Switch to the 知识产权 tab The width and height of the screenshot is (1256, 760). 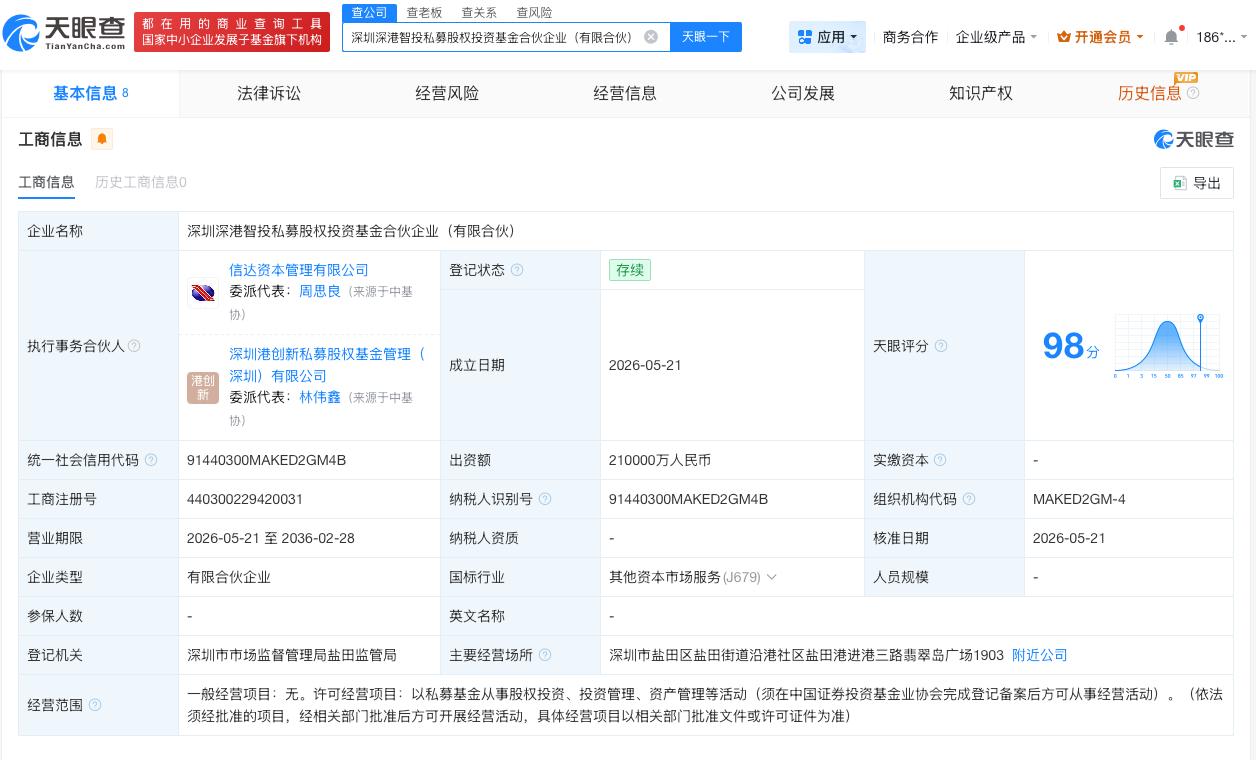981,93
